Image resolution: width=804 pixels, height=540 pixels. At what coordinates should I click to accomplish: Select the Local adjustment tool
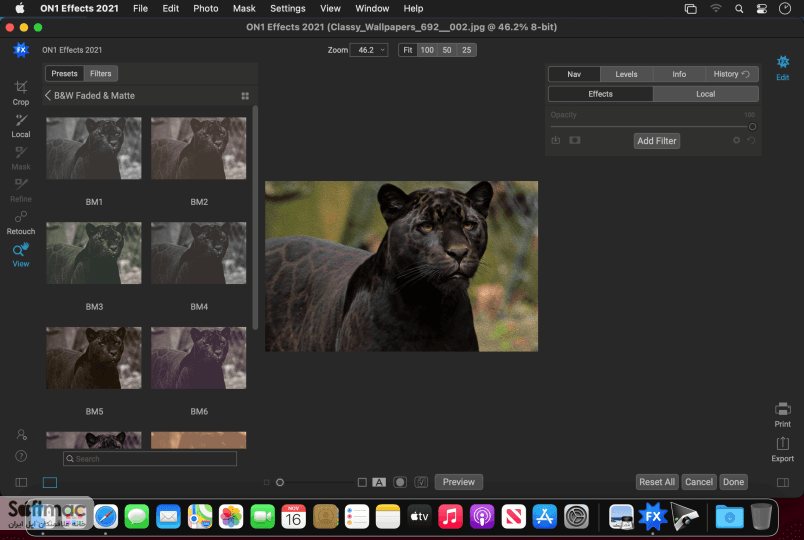[21, 126]
